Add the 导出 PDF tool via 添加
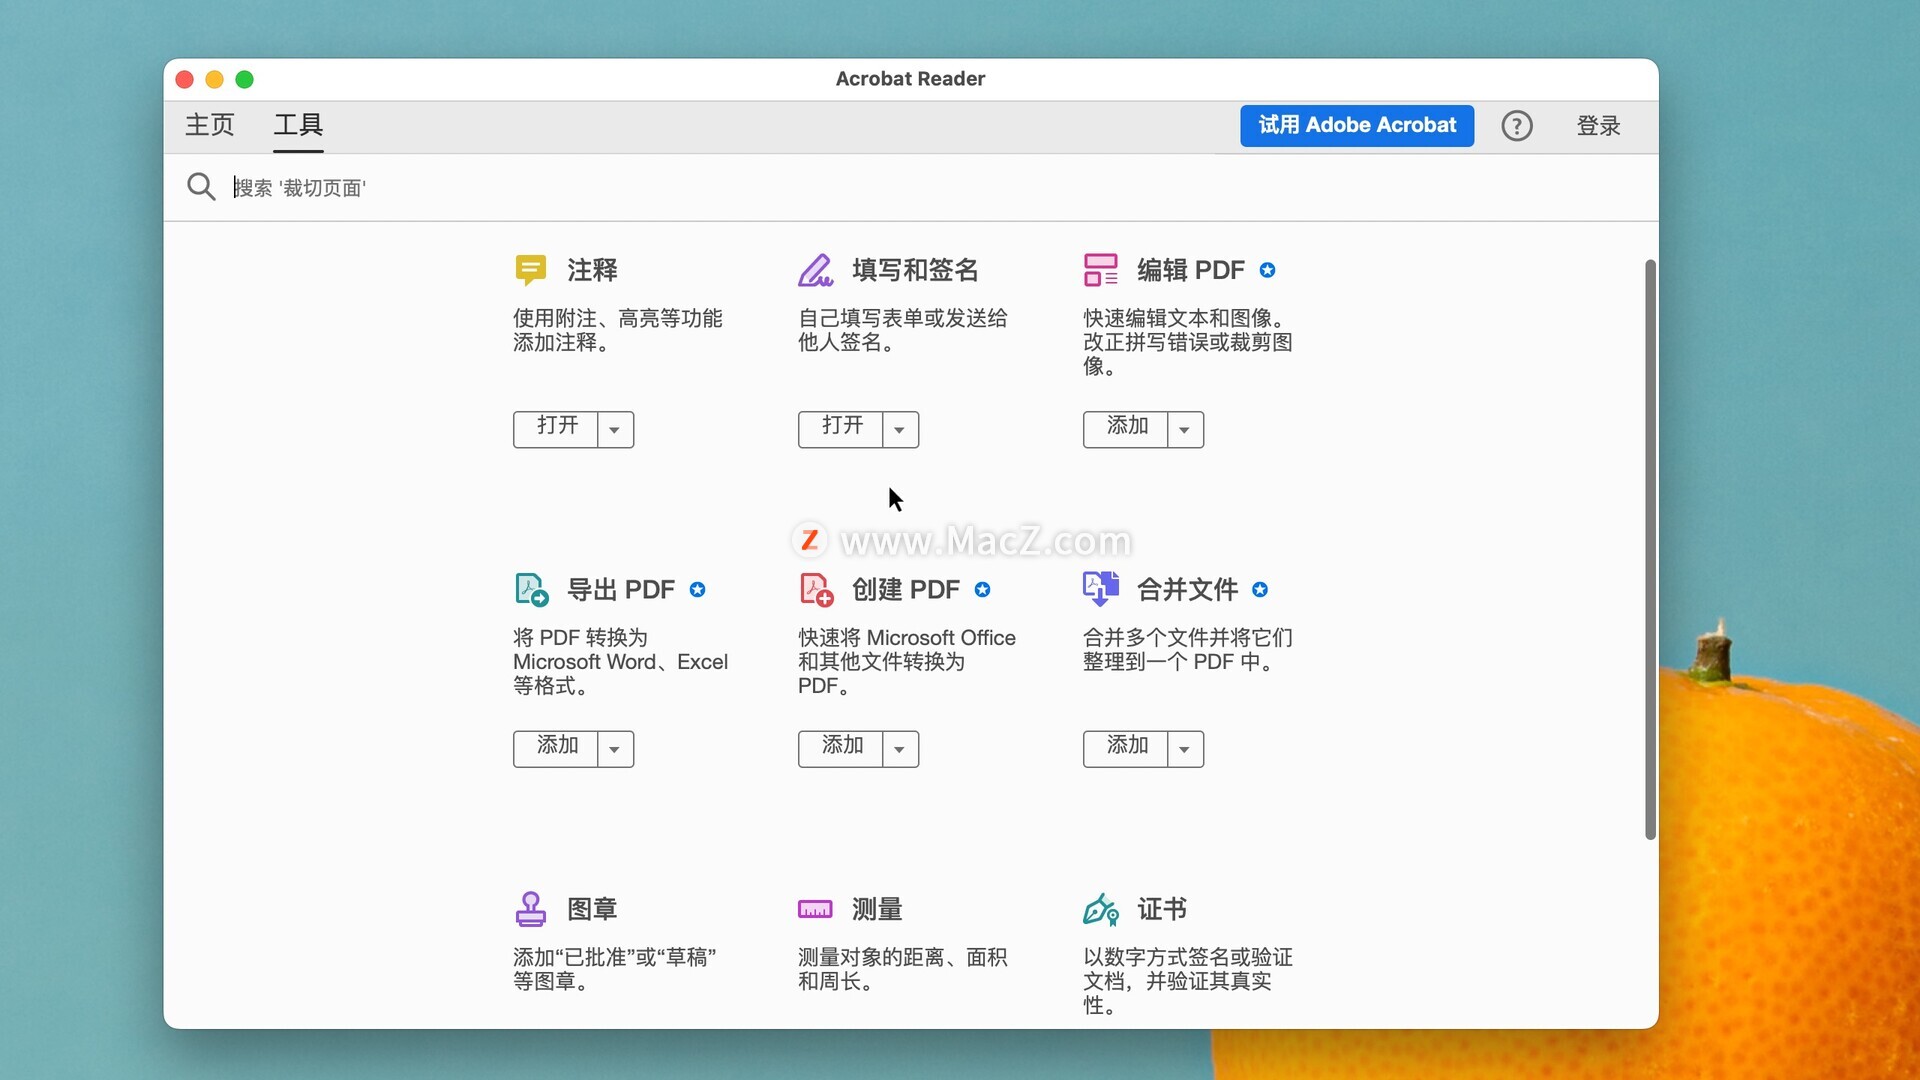1920x1080 pixels. point(556,749)
